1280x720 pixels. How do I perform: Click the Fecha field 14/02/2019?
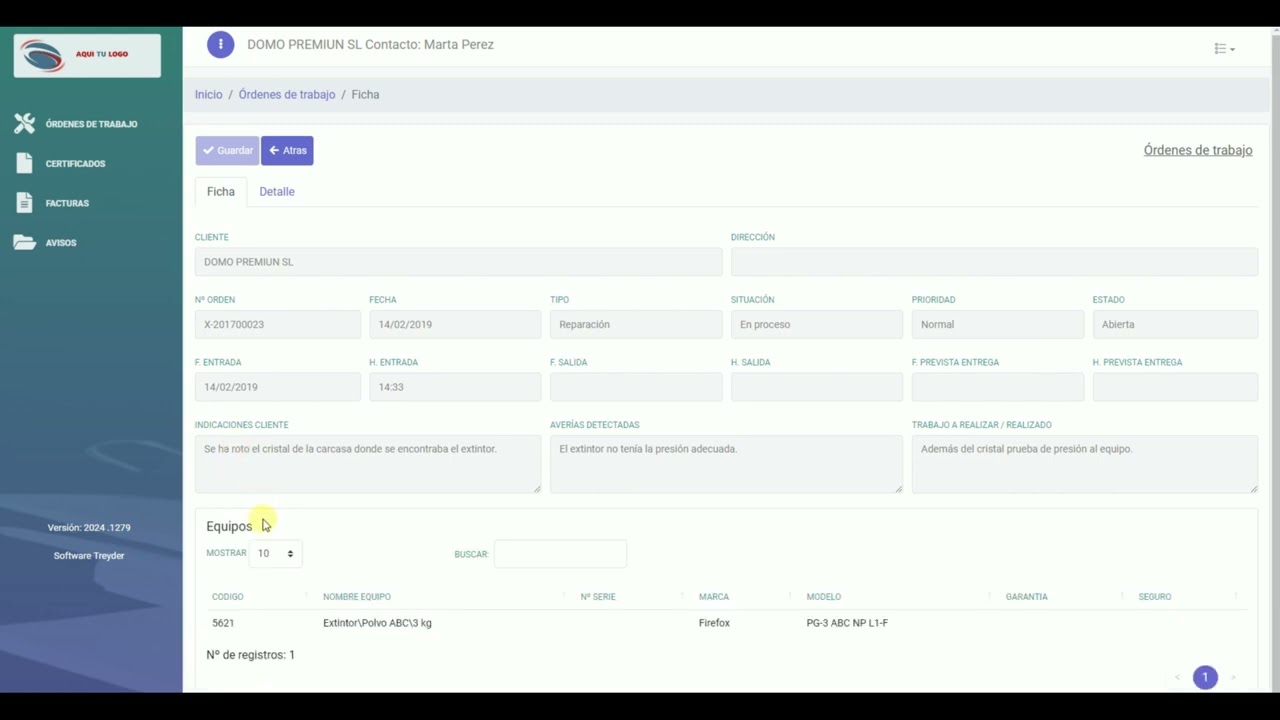(x=455, y=324)
